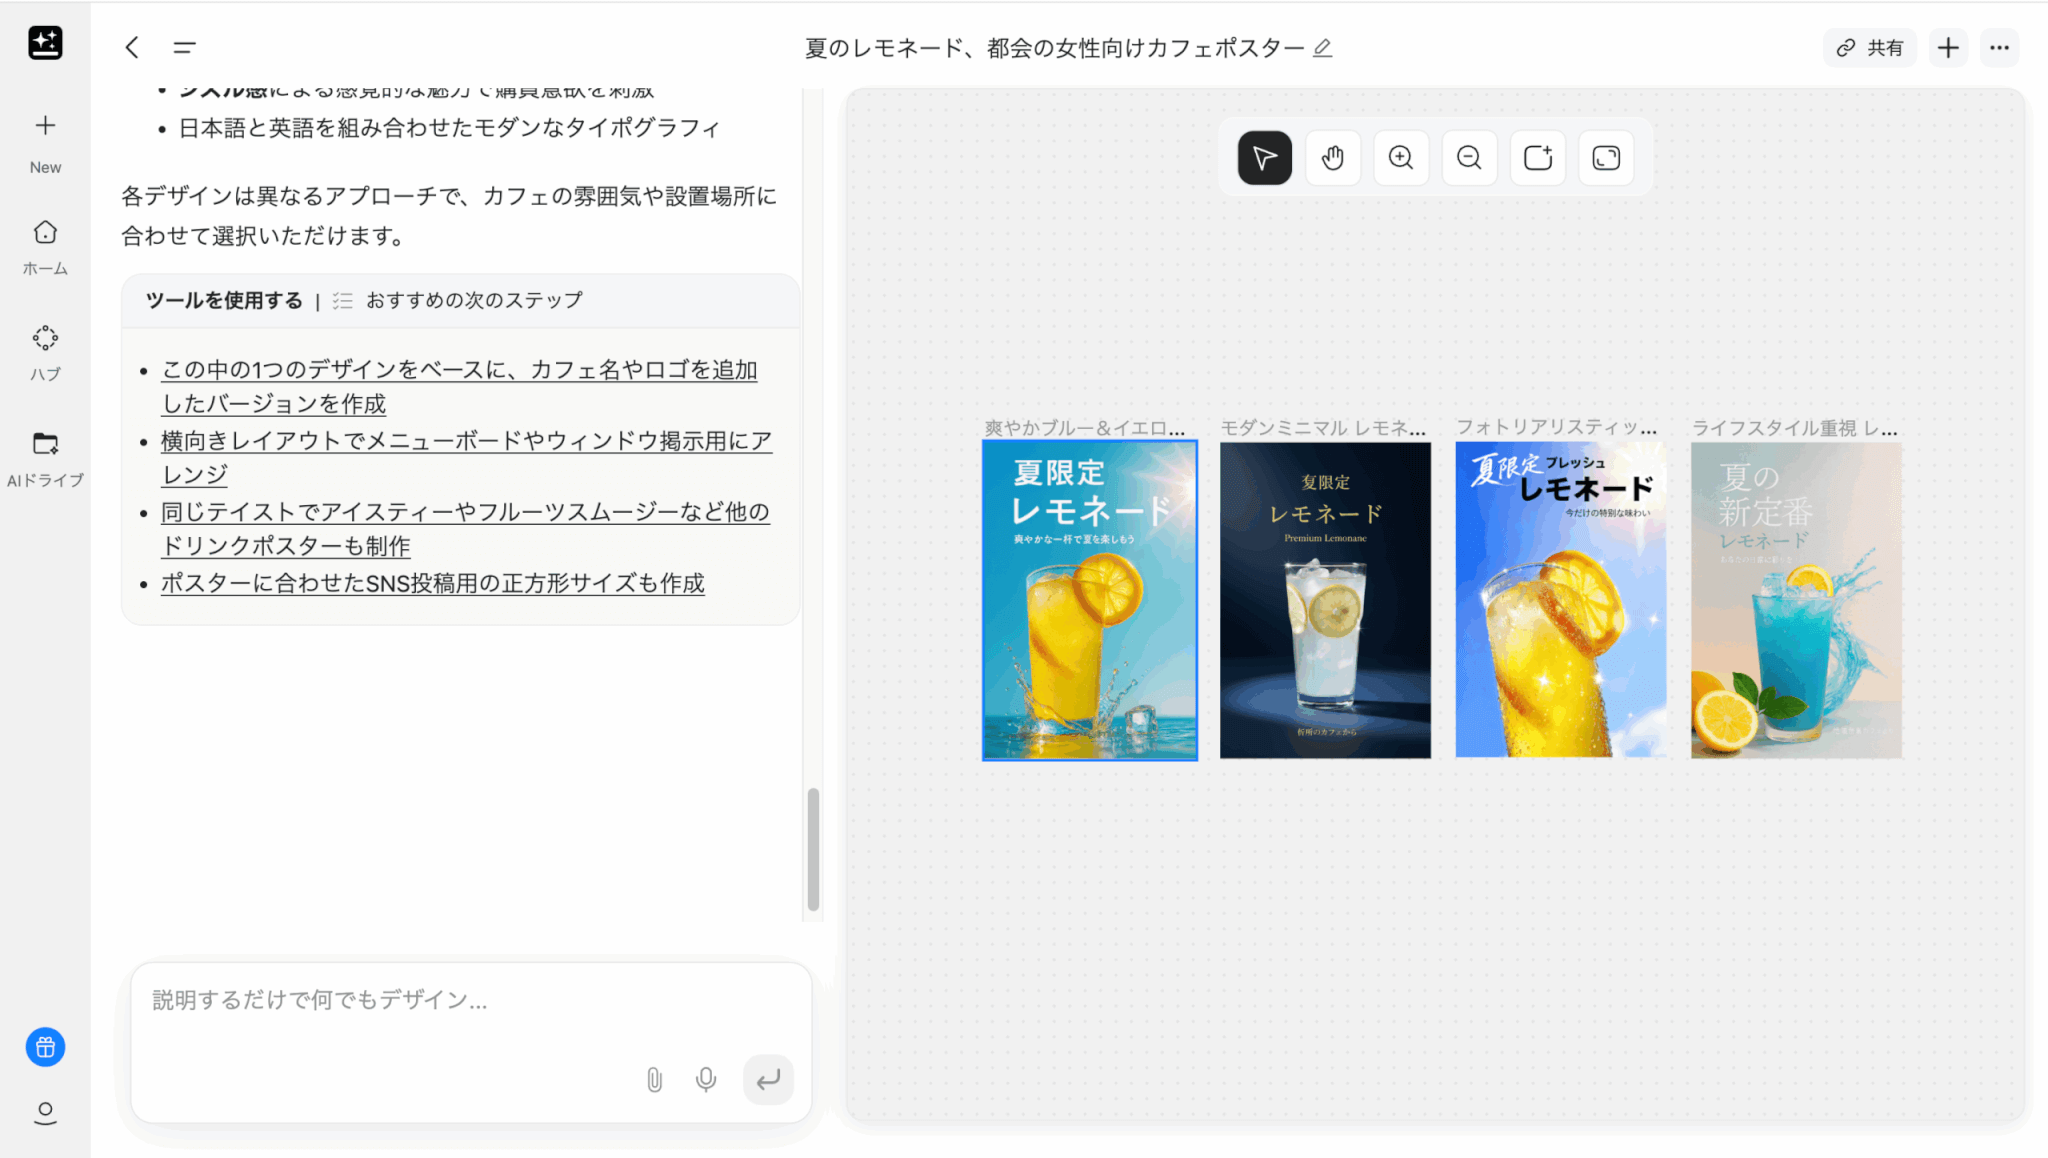Image resolution: width=2048 pixels, height=1158 pixels.
Task: Toggle the sidebar collapse lines icon
Action: point(184,47)
